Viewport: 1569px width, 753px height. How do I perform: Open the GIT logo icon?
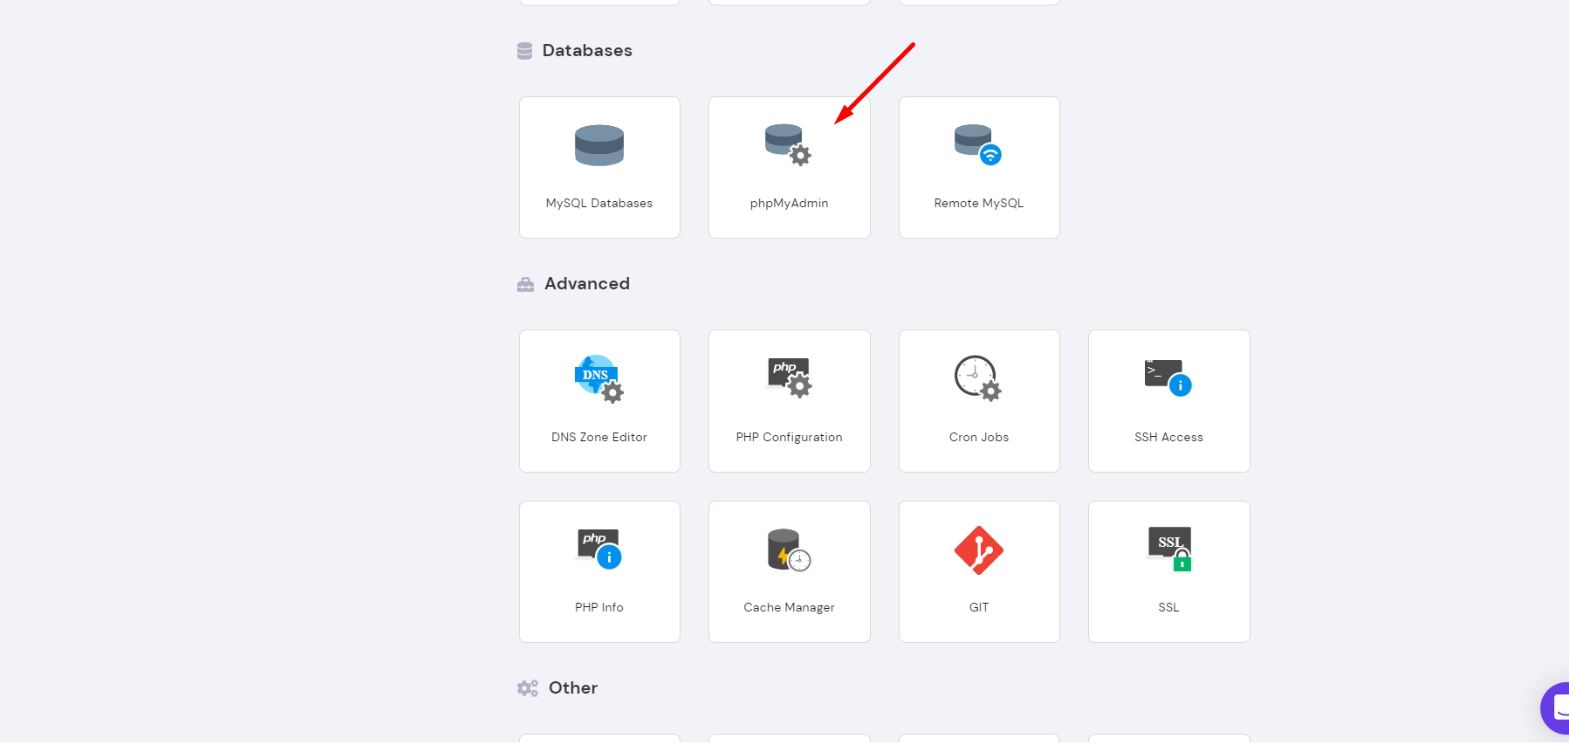[979, 550]
